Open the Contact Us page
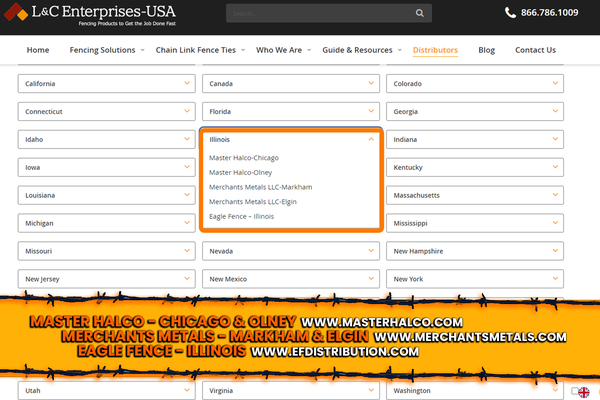 pyautogui.click(x=535, y=50)
